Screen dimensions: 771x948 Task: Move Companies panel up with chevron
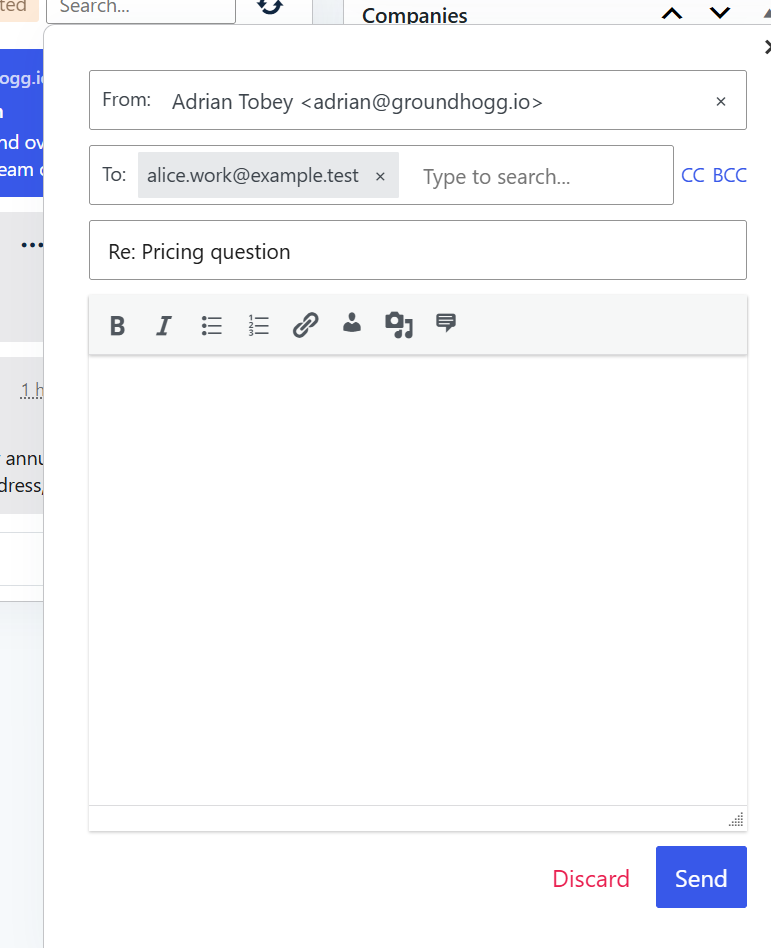pyautogui.click(x=672, y=13)
